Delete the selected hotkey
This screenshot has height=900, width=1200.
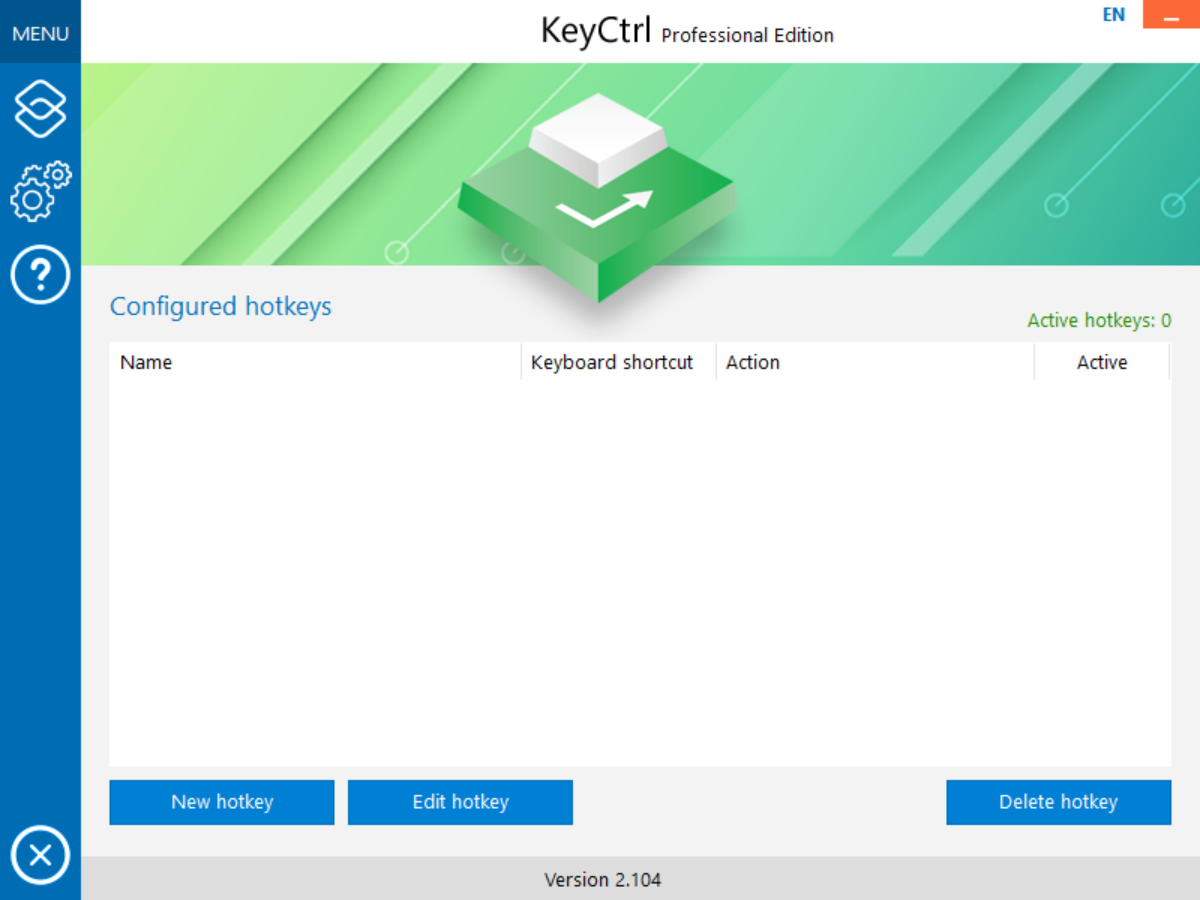(1058, 801)
